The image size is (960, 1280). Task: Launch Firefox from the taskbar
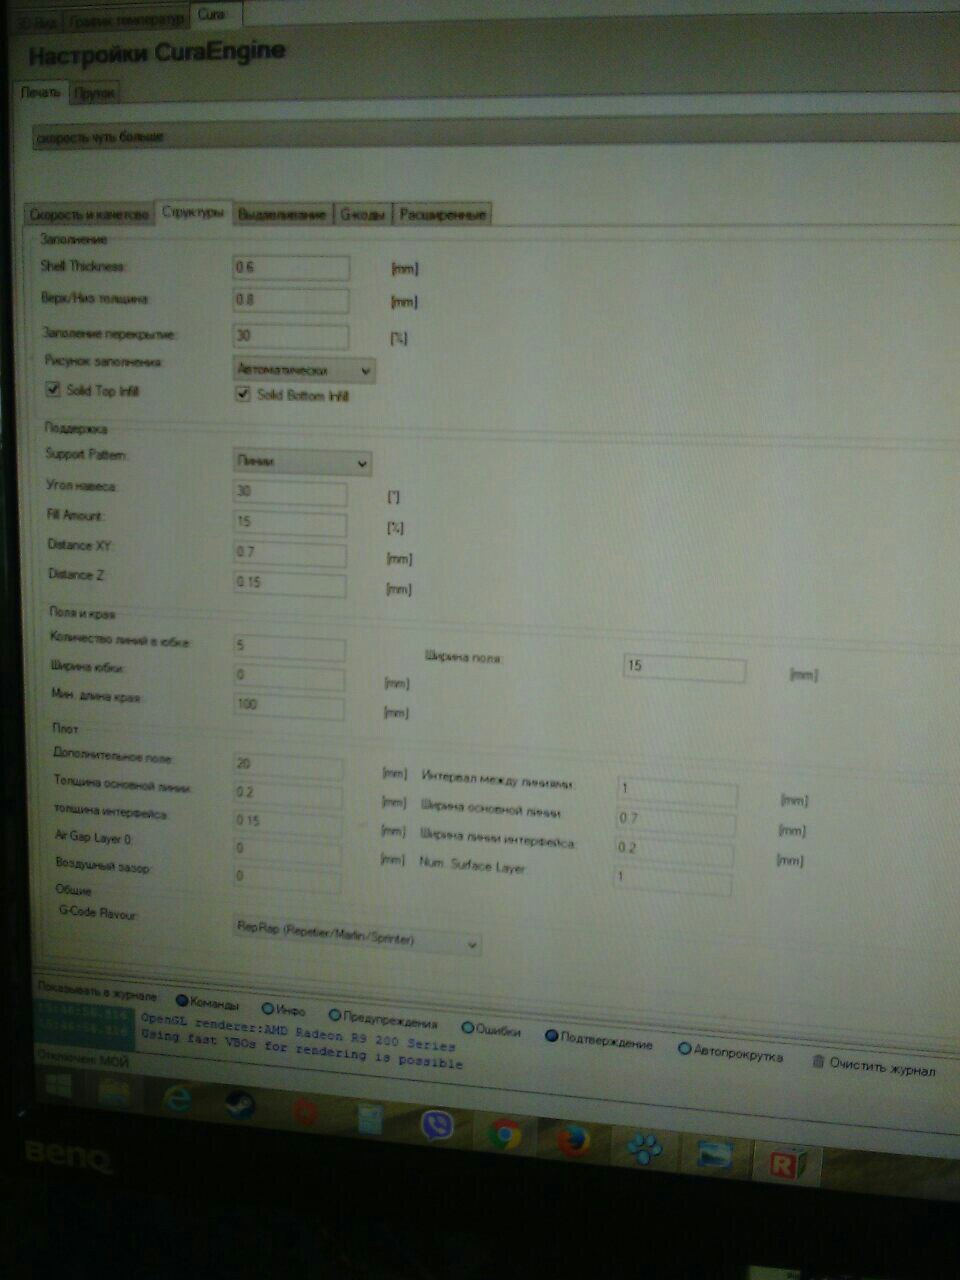[573, 1140]
